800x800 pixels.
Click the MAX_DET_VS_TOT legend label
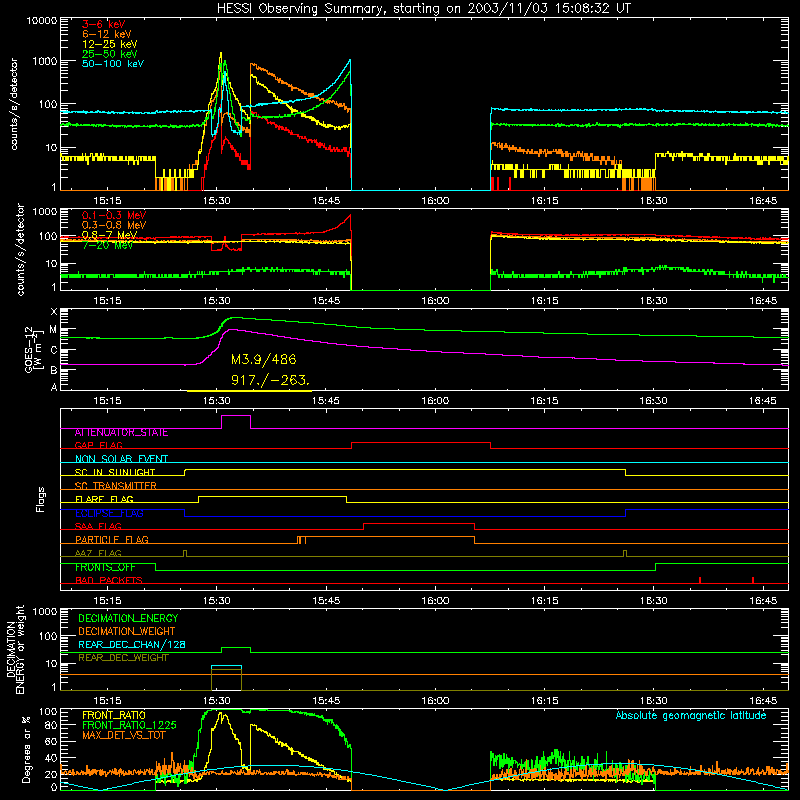coord(124,736)
